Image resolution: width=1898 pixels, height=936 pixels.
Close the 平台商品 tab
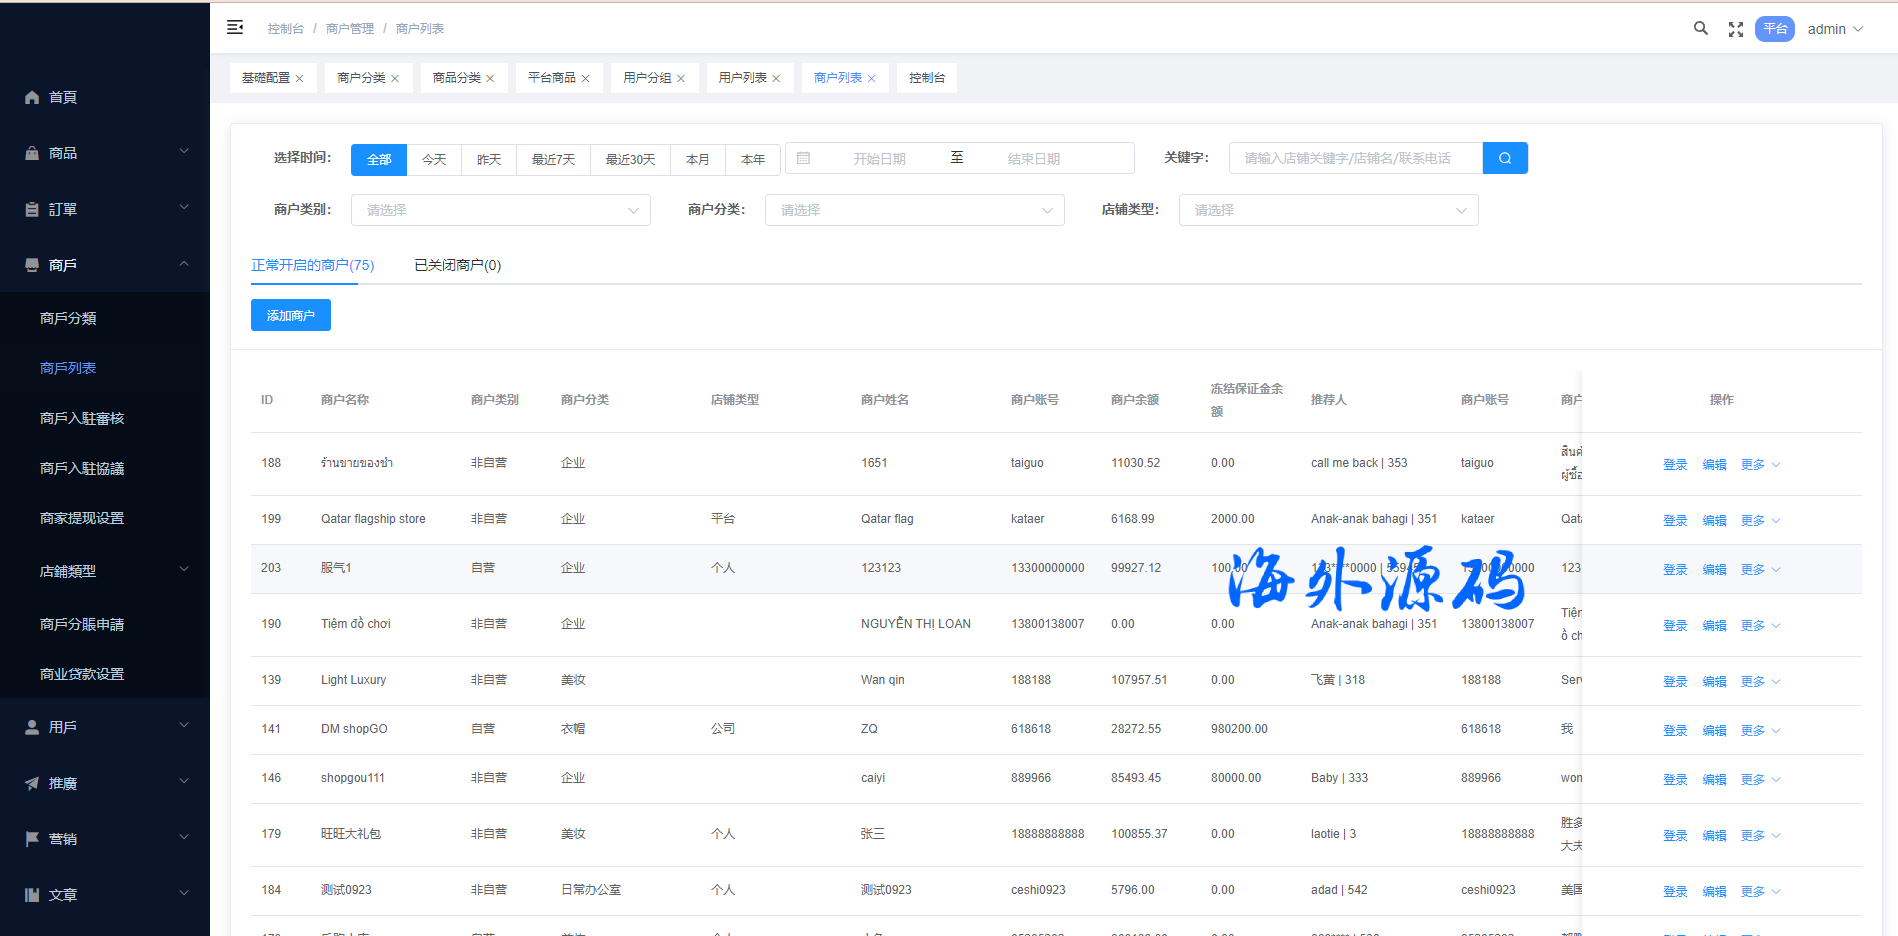pos(586,79)
